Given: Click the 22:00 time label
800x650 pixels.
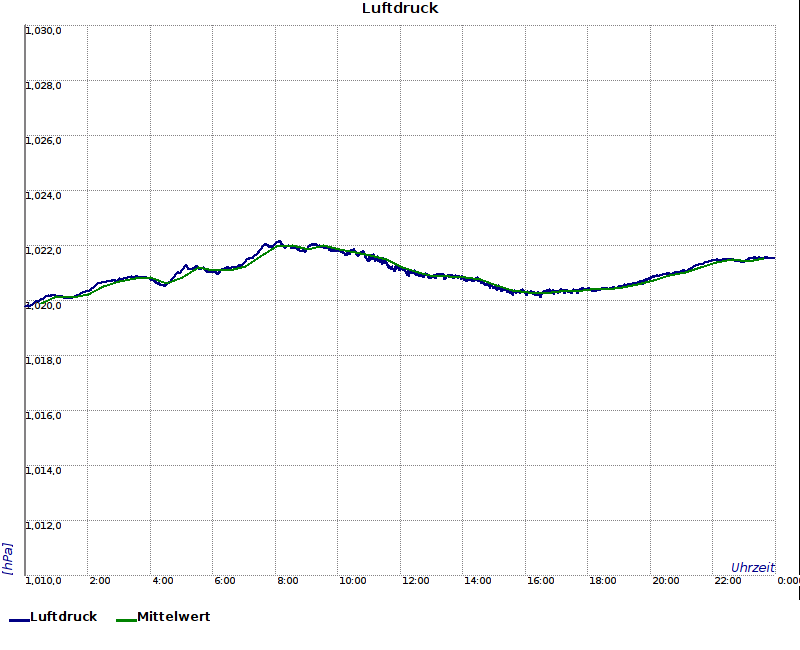Looking at the screenshot, I should pyautogui.click(x=728, y=581).
